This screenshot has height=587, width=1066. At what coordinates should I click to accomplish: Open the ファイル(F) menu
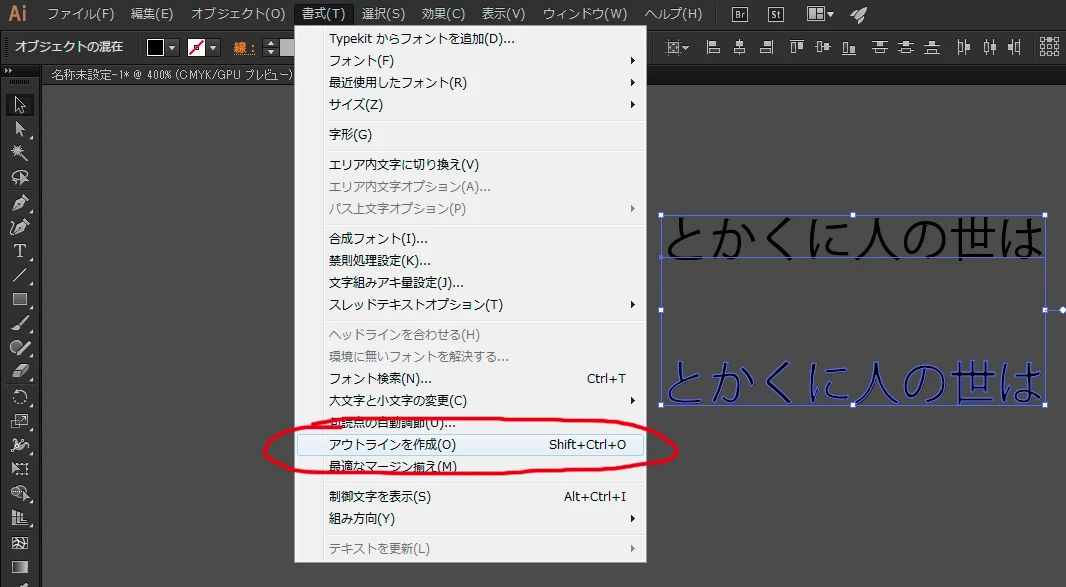coord(80,14)
